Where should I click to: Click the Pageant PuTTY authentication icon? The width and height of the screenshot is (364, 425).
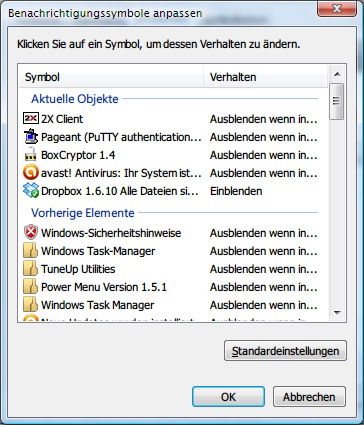coord(31,137)
